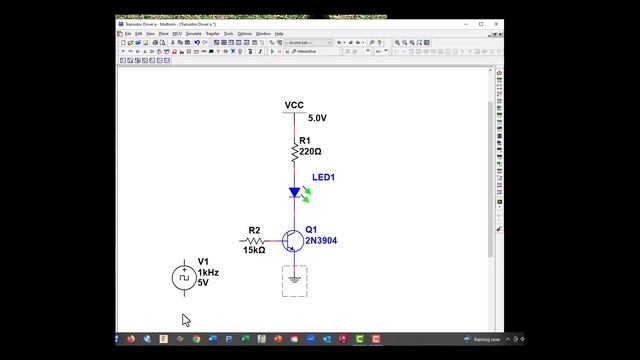Screen dimensions: 640x360
Task: Click the Print icon
Action: click(x=155, y=42)
